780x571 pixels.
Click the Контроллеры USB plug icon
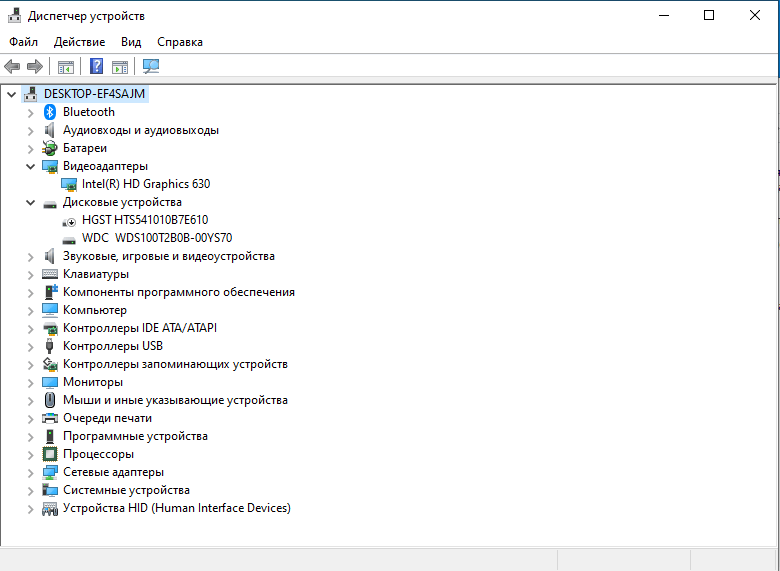coord(49,346)
